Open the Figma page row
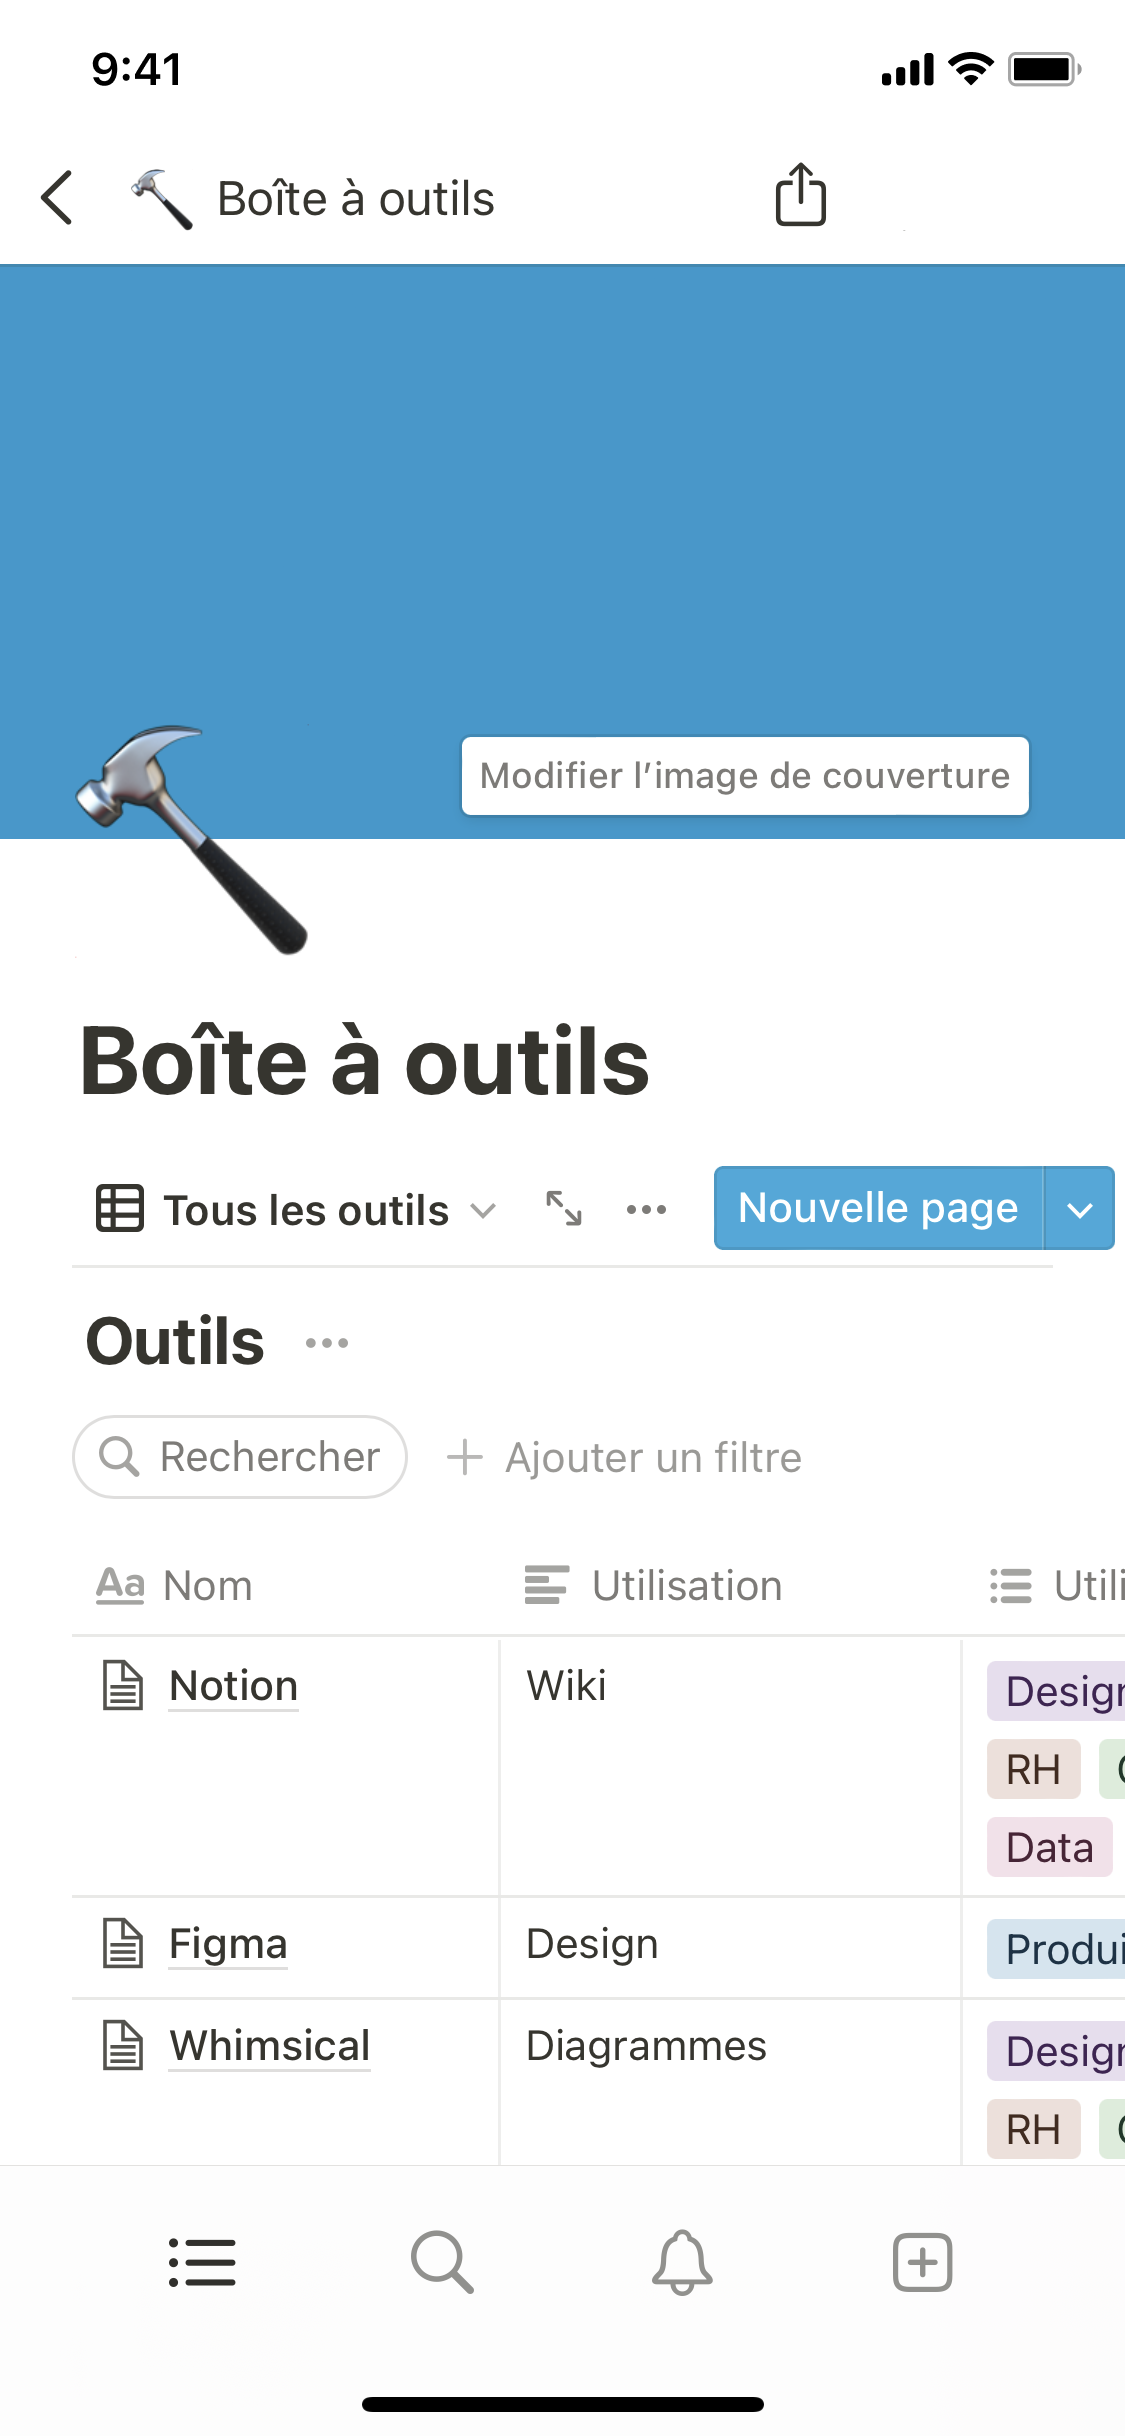Screen dimensions: 1125x2436 click(x=228, y=1944)
